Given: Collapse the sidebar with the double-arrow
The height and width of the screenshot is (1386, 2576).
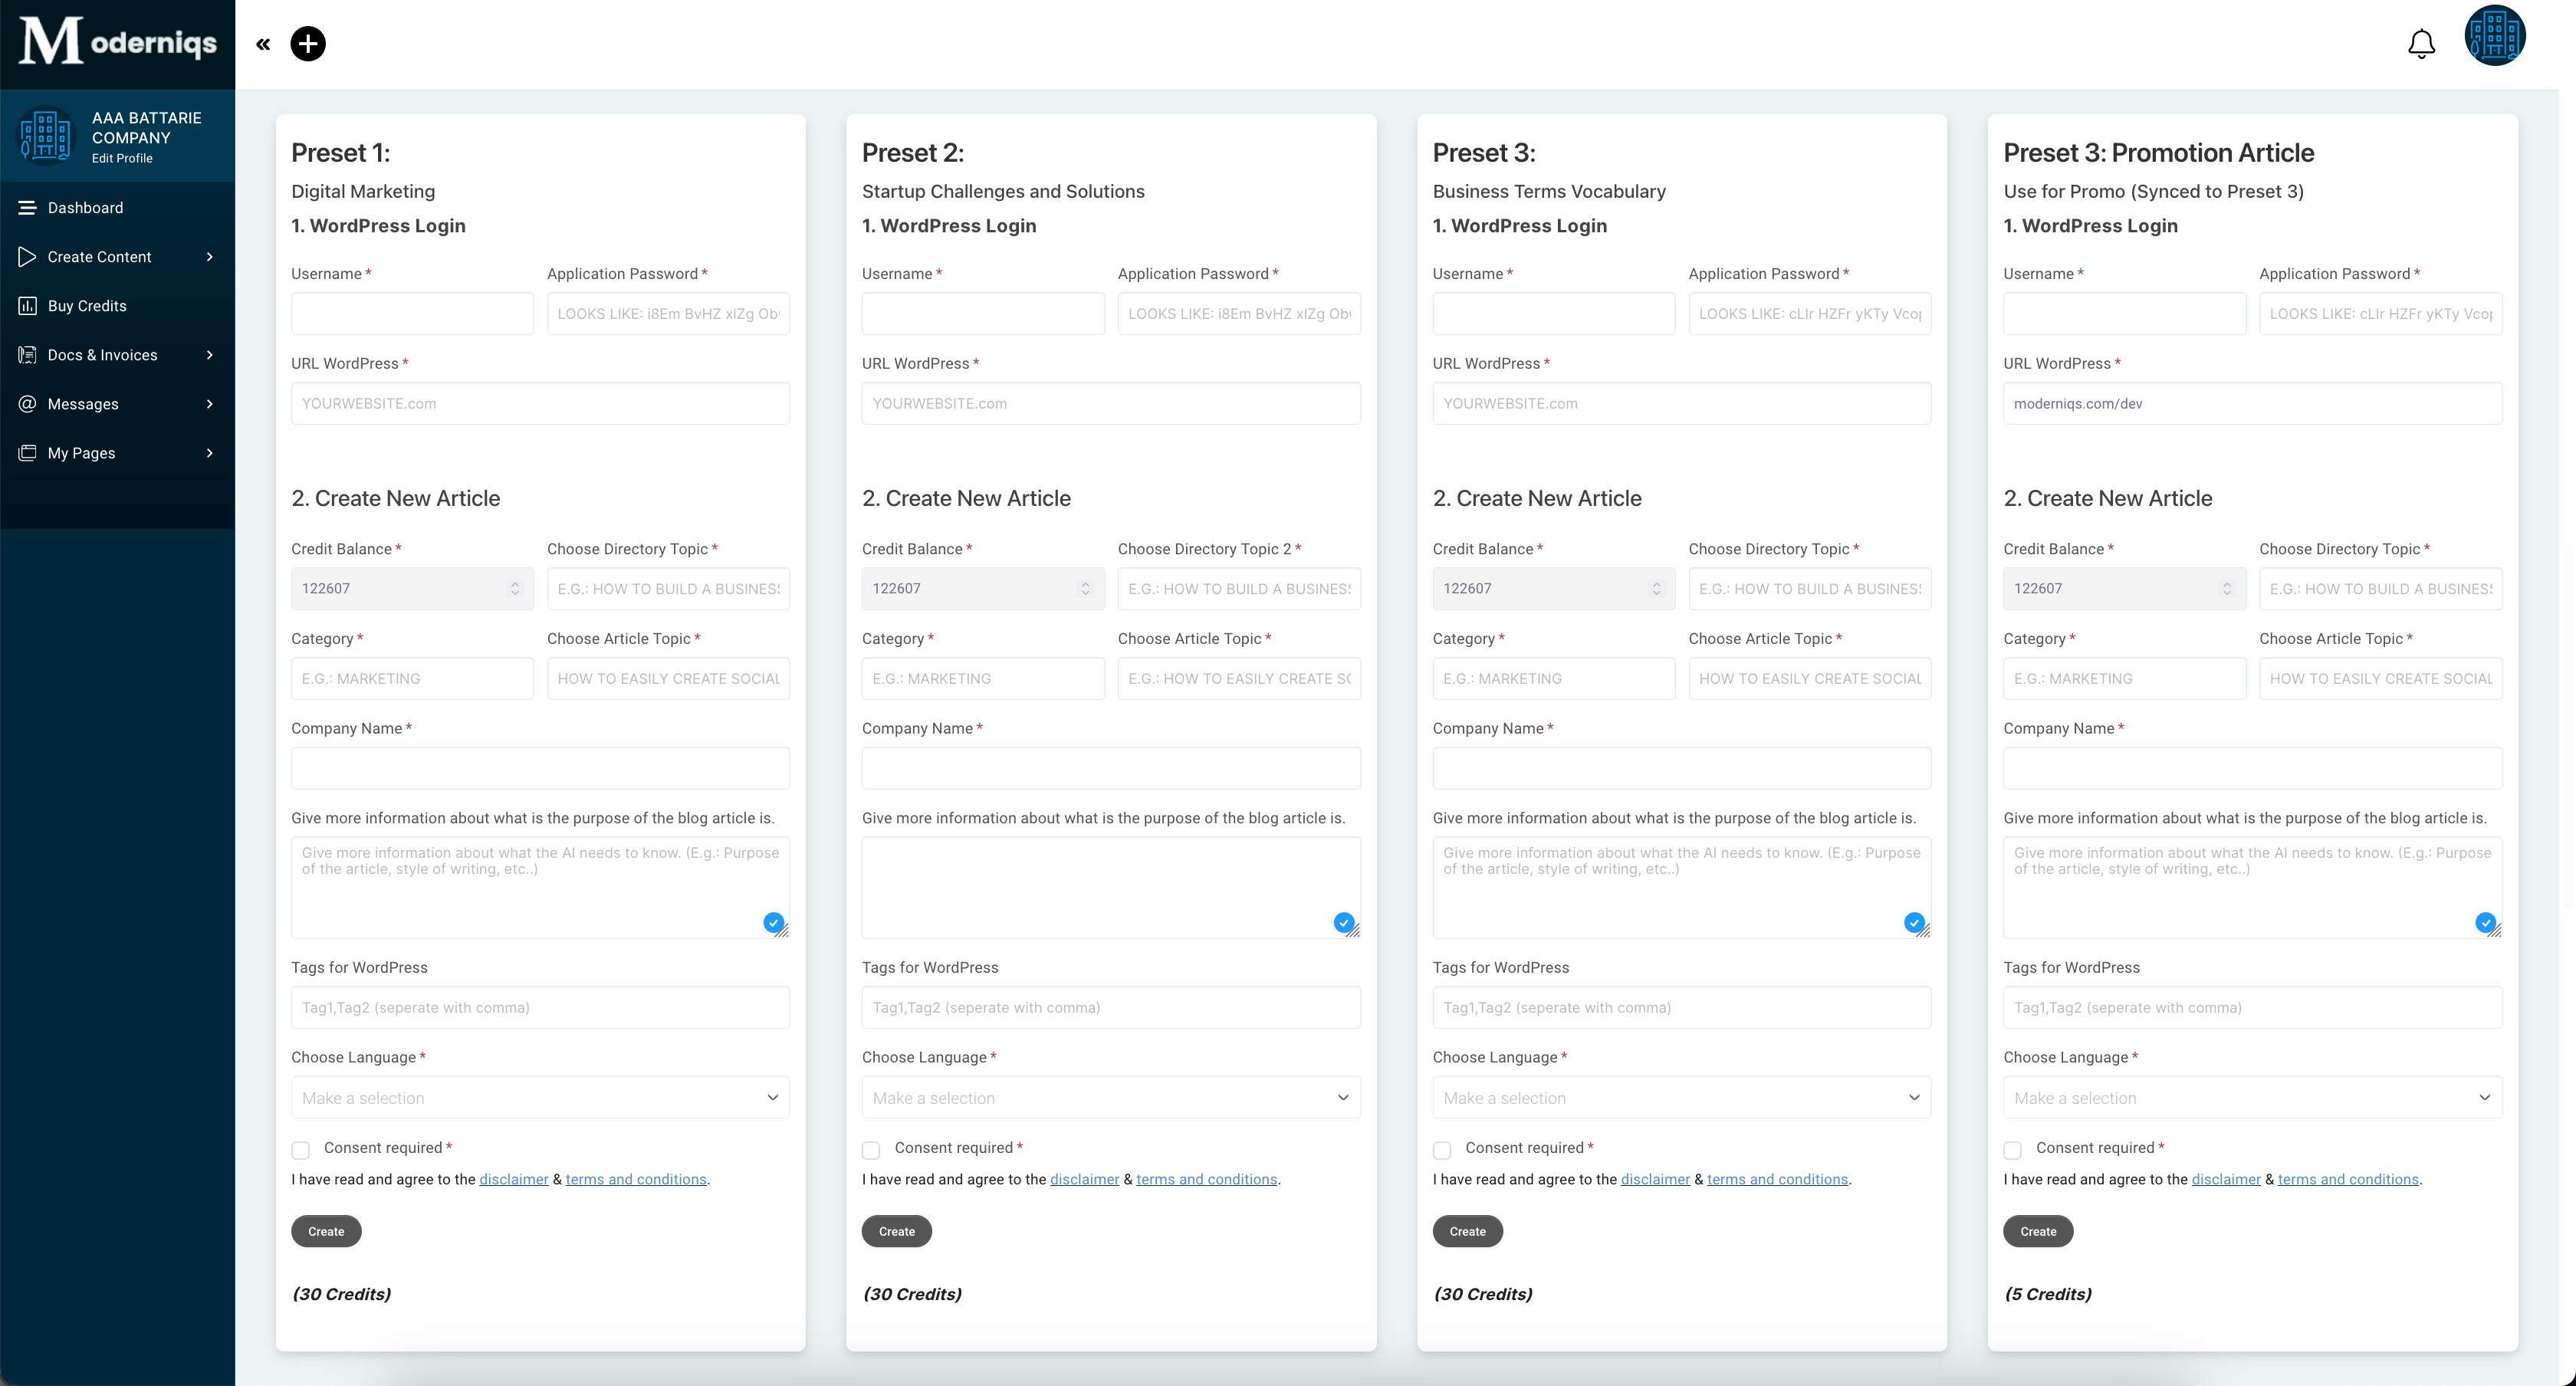Looking at the screenshot, I should tap(263, 44).
